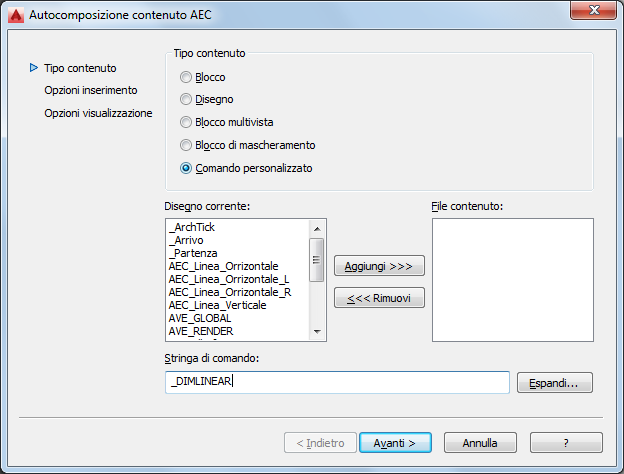Select the Blocco radio button
Viewport: 624px width, 474px height.
(x=186, y=77)
